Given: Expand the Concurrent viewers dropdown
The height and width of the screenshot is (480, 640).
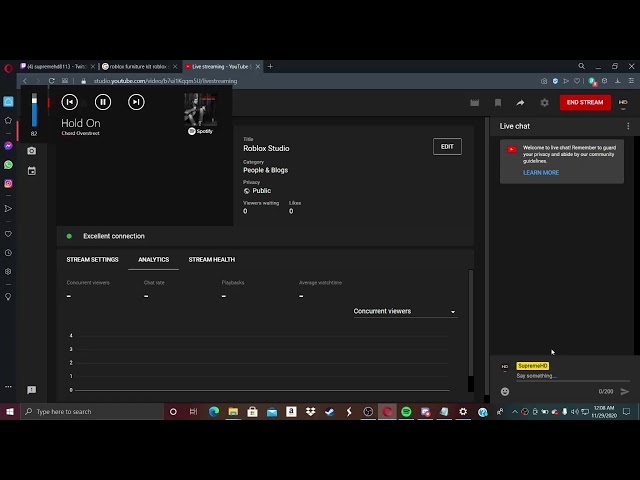Looking at the screenshot, I should [x=405, y=311].
